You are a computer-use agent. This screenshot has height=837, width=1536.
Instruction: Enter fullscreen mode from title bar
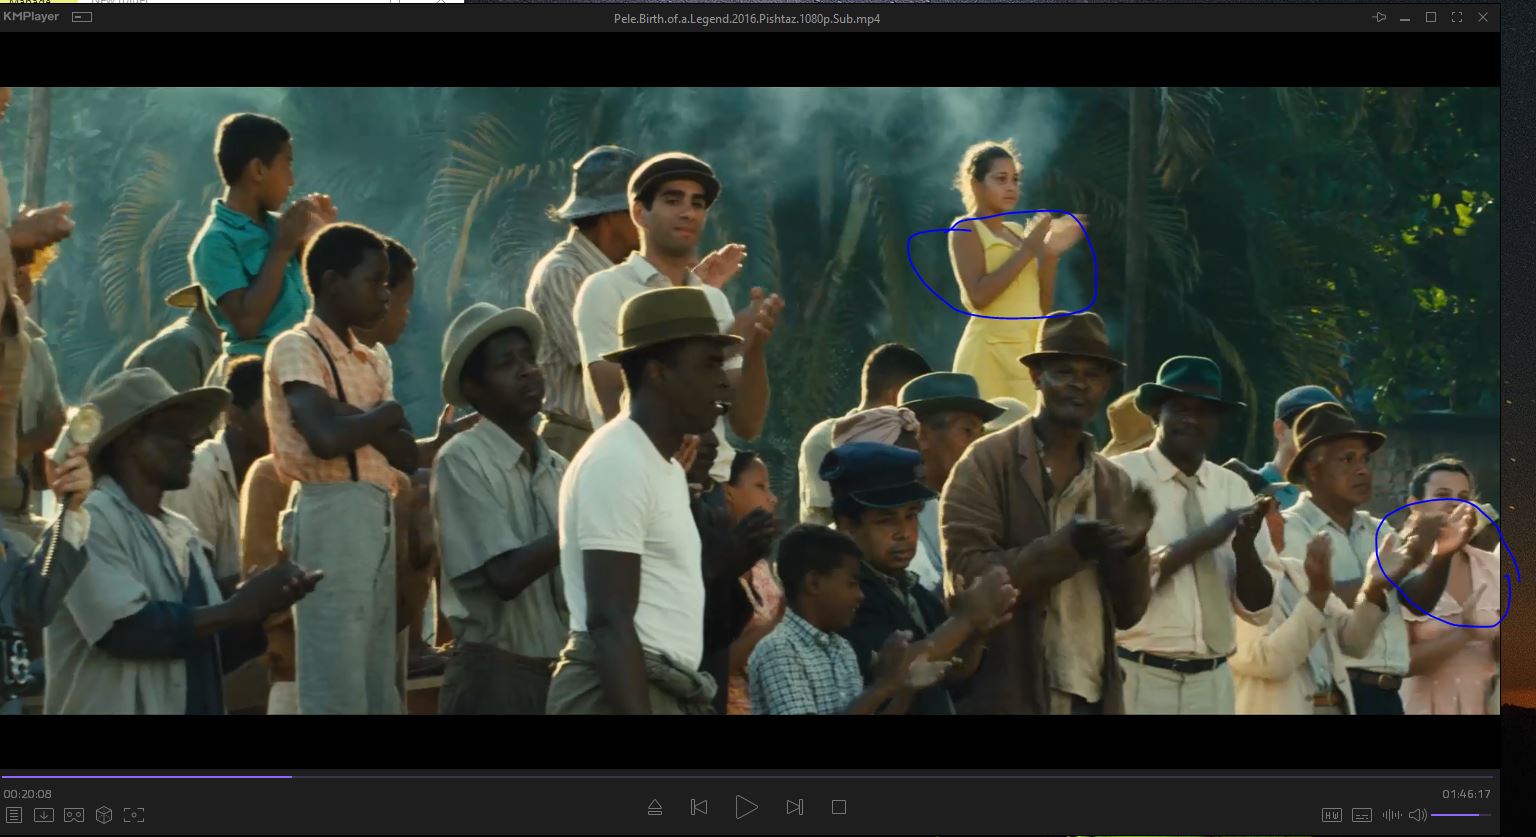[x=1457, y=17]
